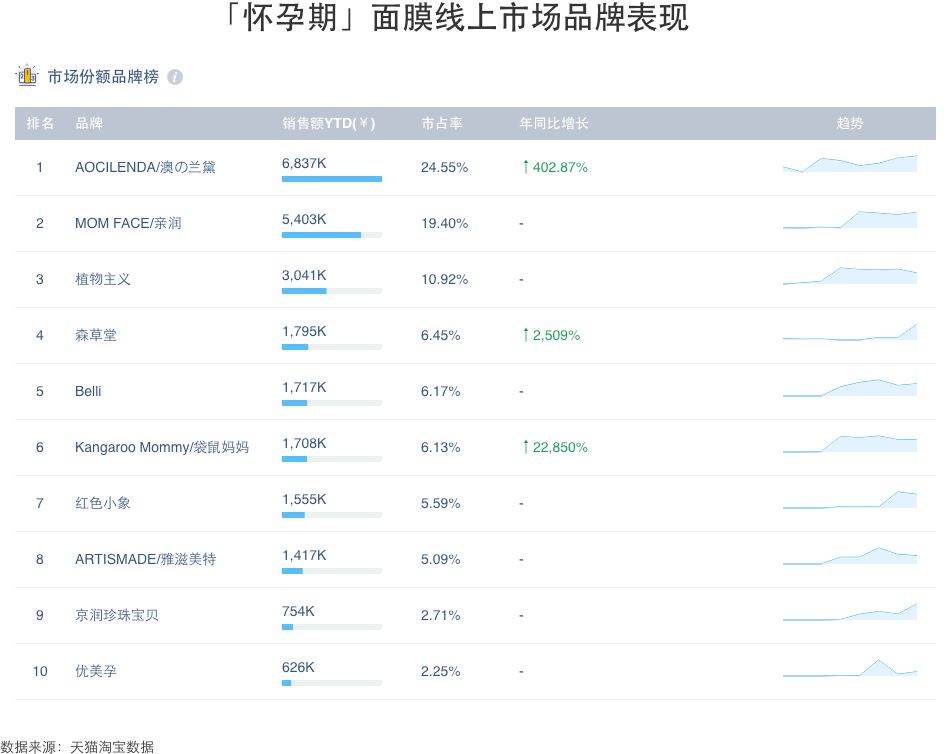Screen dimensions: 948x754
Task: Select the growth arrow icon next to 2,509%
Action: click(x=525, y=335)
